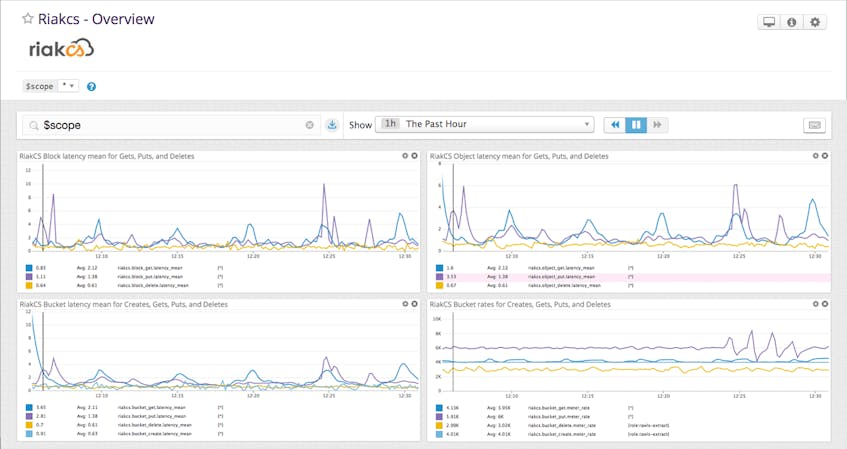Viewport: 847px width, 449px height.
Task: Open dashboard info icon in header
Action: (x=792, y=22)
